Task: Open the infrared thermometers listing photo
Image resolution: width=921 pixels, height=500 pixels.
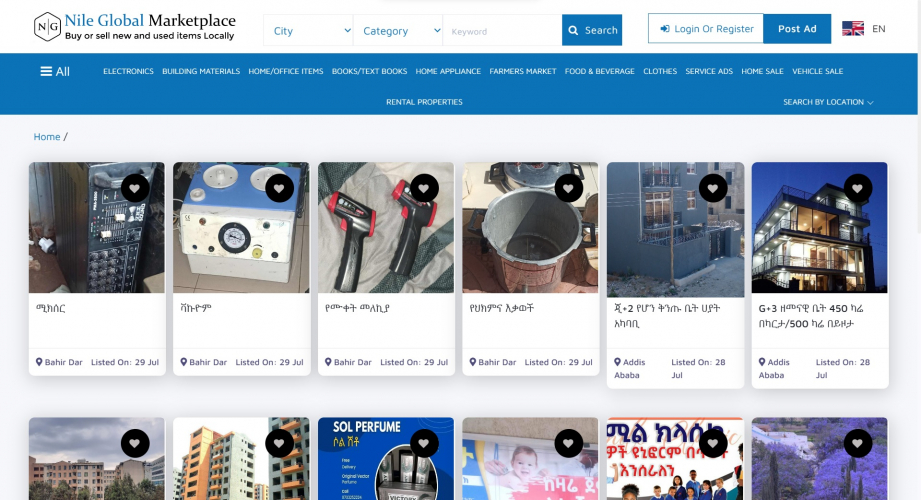Action: coord(386,227)
